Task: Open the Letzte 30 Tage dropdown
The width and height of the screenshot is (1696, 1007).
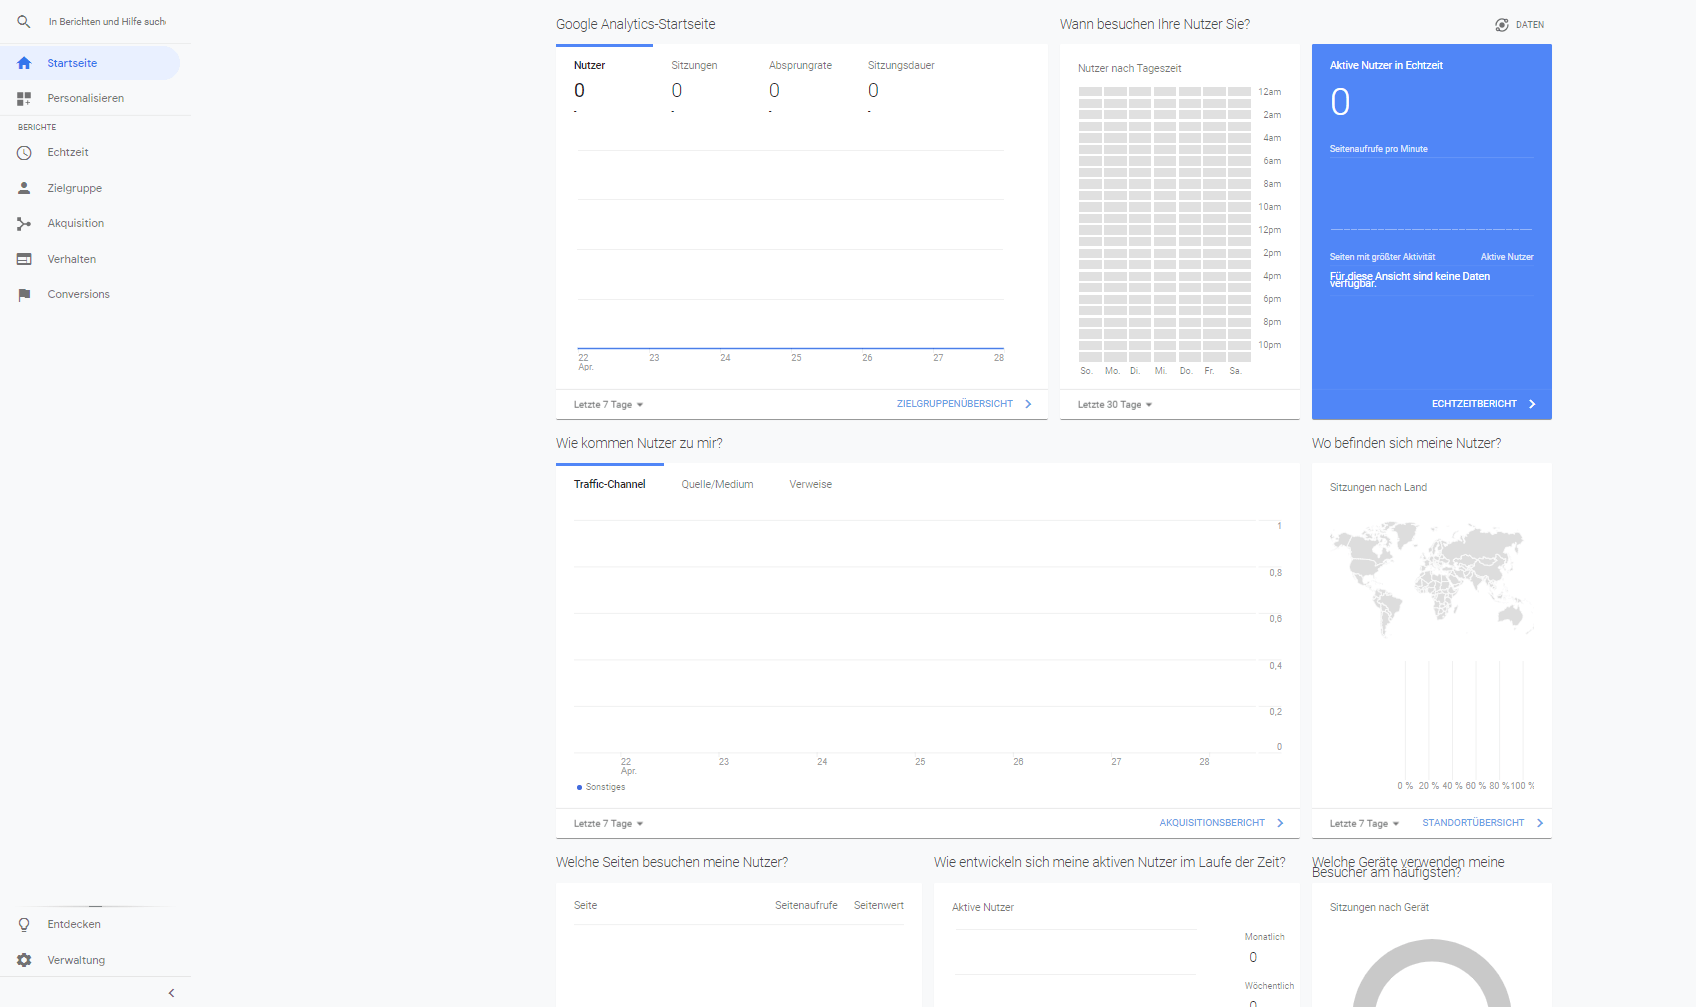Action: [x=1115, y=405]
